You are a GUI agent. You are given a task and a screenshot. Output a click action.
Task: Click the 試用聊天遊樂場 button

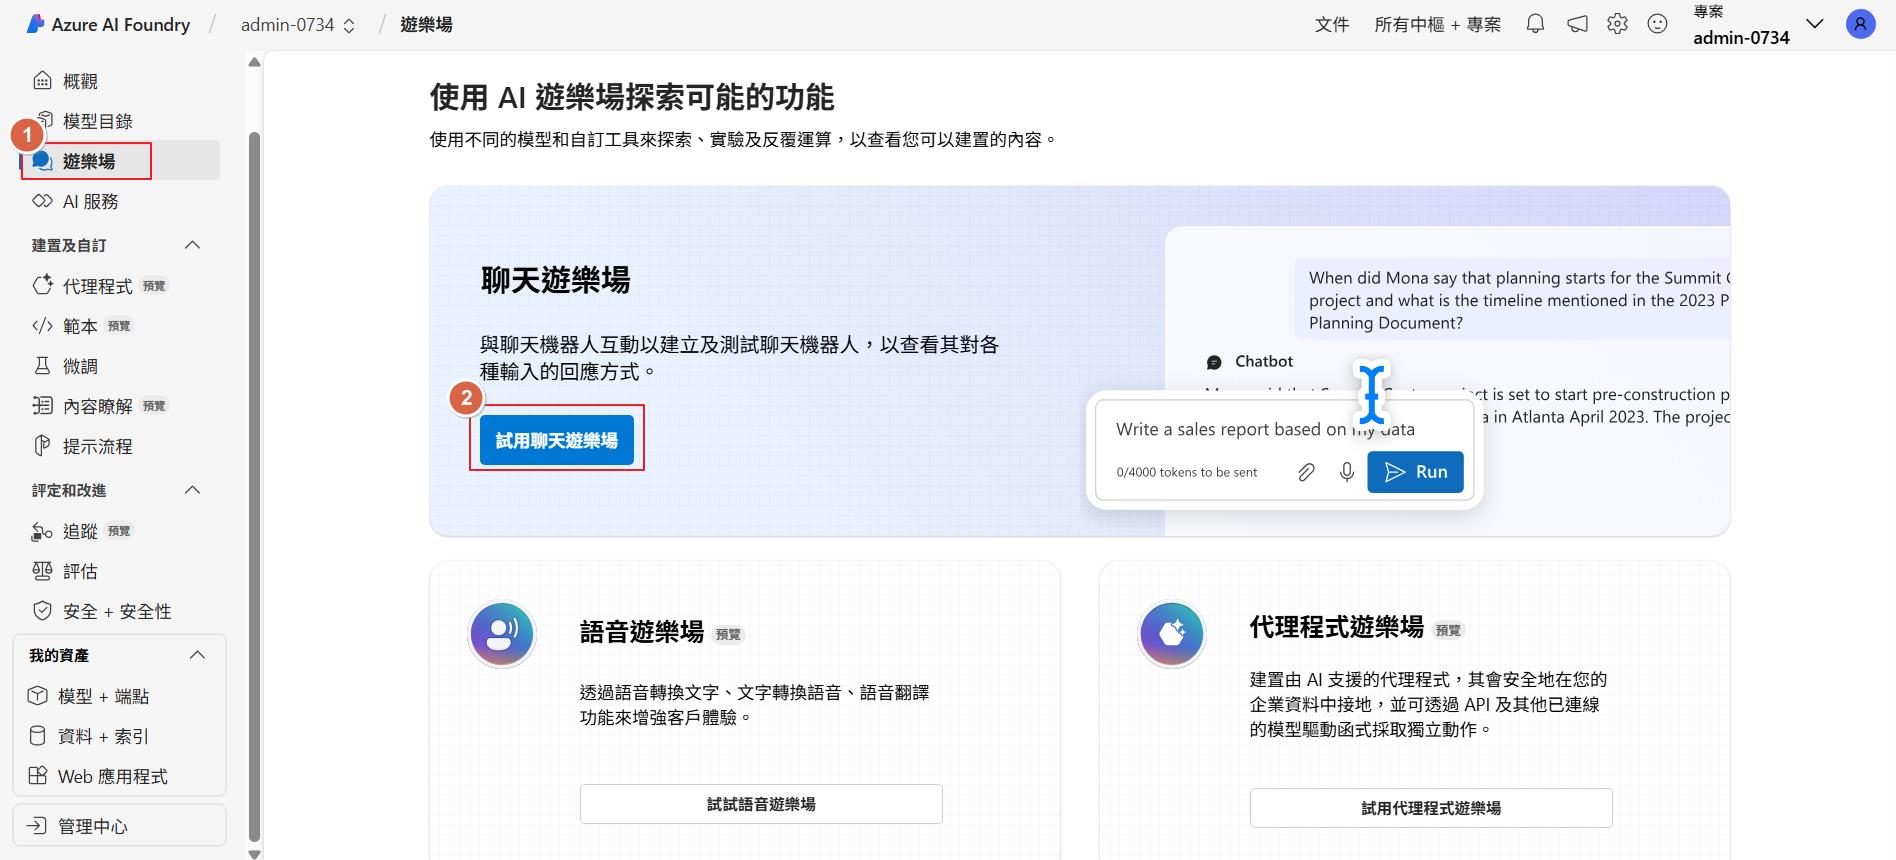(x=557, y=440)
